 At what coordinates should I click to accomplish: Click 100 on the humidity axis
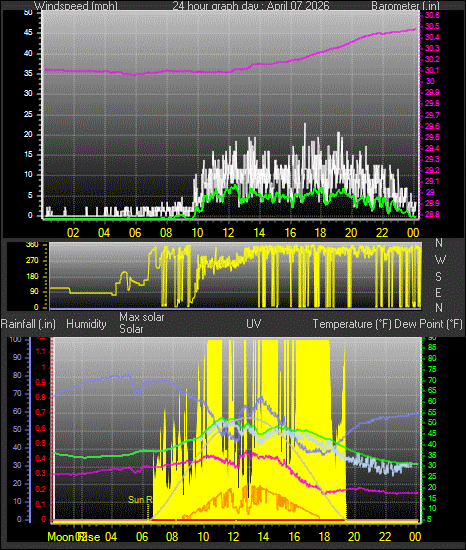15,339
